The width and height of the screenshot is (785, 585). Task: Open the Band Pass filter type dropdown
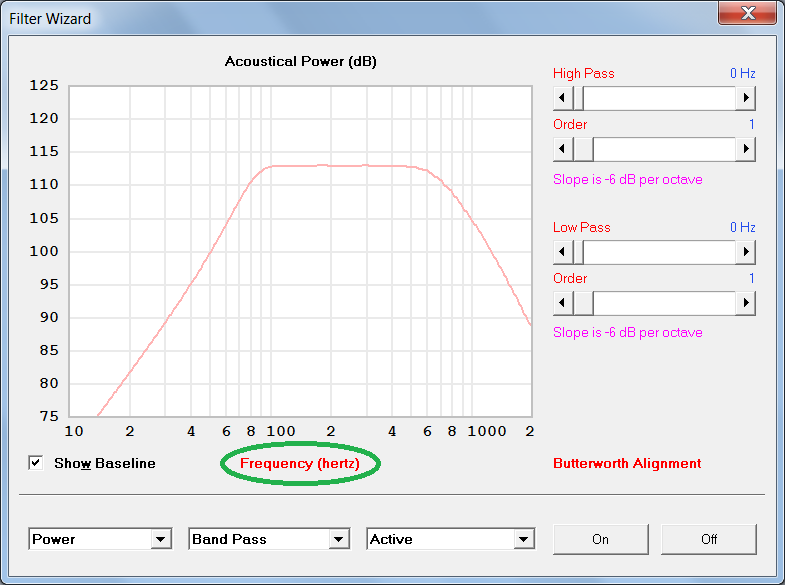pyautogui.click(x=339, y=539)
